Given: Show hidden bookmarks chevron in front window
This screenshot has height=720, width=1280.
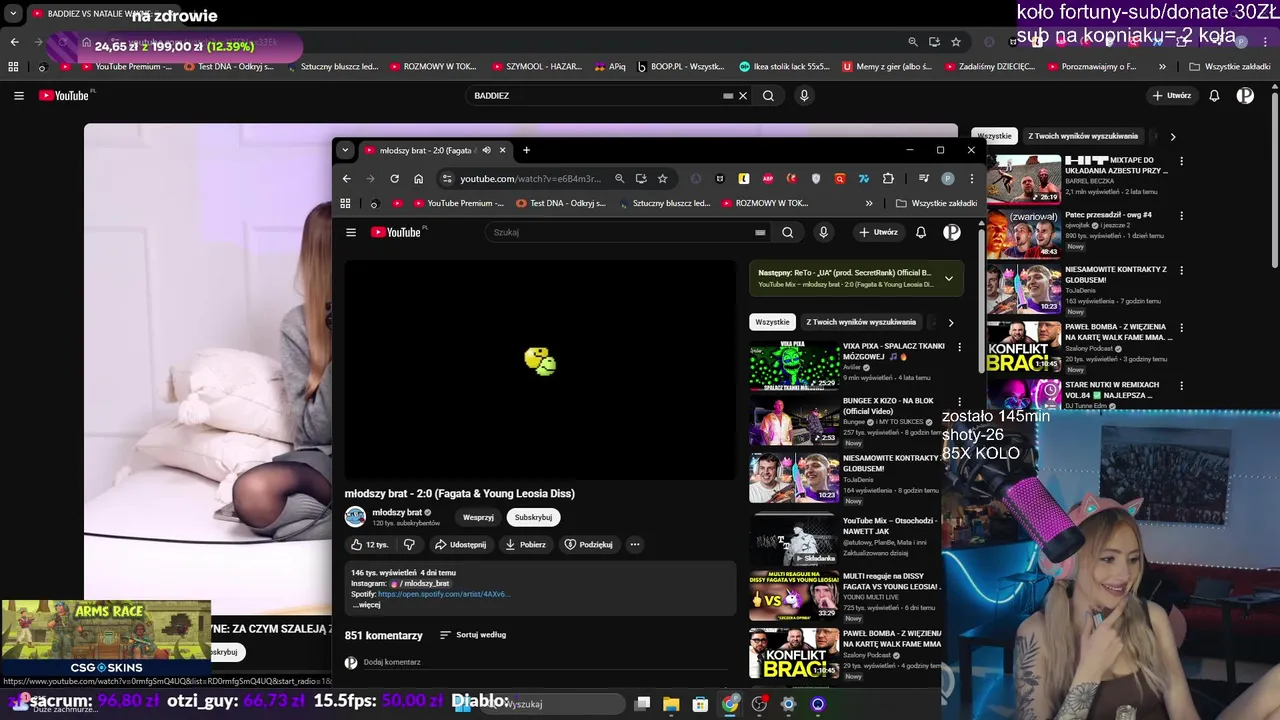Looking at the screenshot, I should tap(869, 203).
